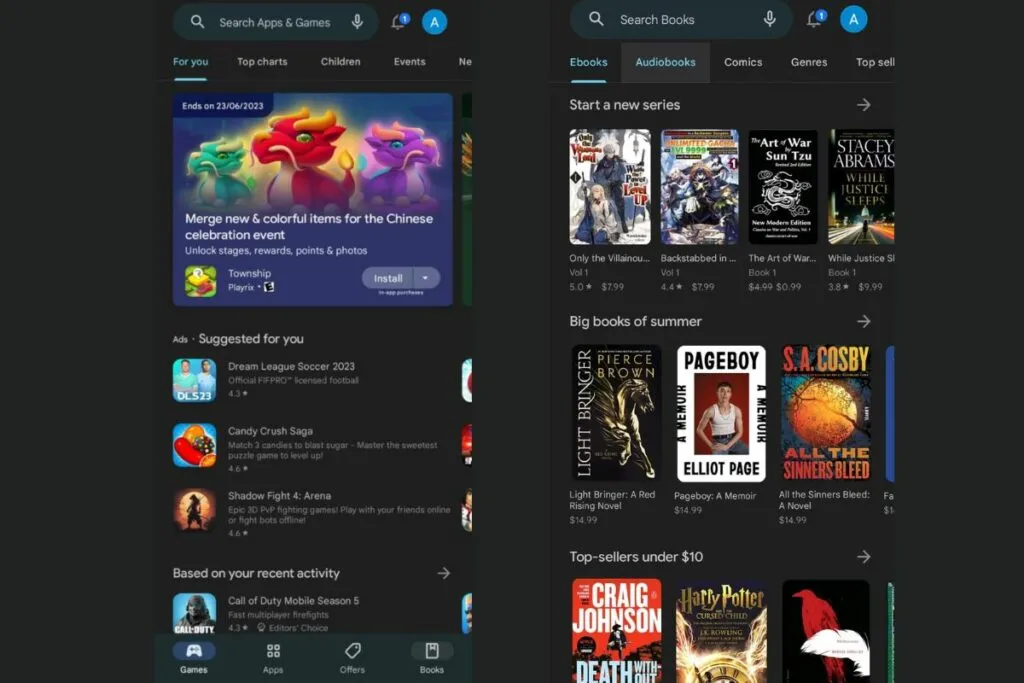The image size is (1024, 683).
Task: Expand the Install button dropdown arrow
Action: coord(426,278)
